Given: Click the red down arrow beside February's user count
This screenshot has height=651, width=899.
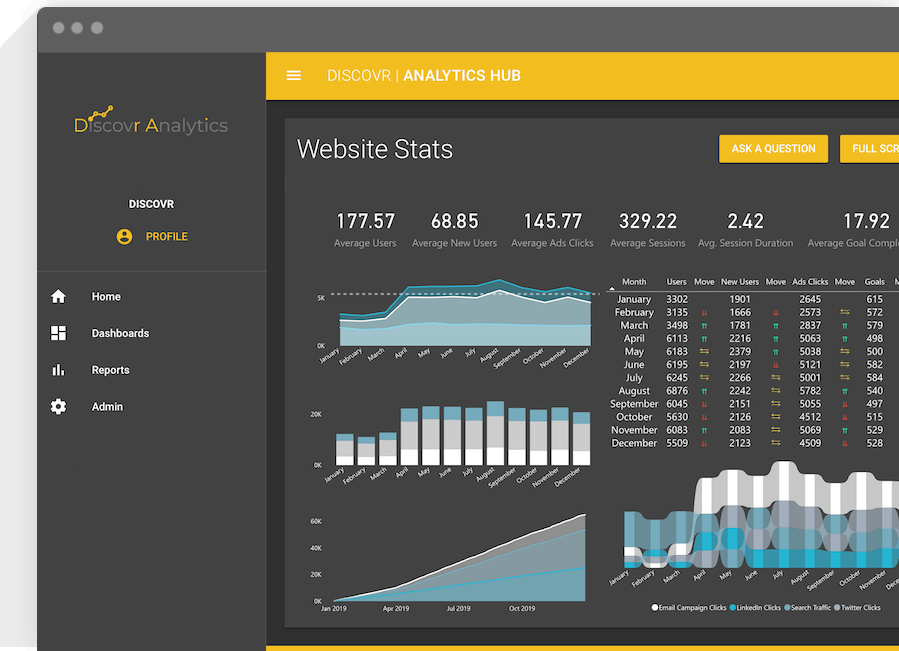Looking at the screenshot, I should 706,312.
